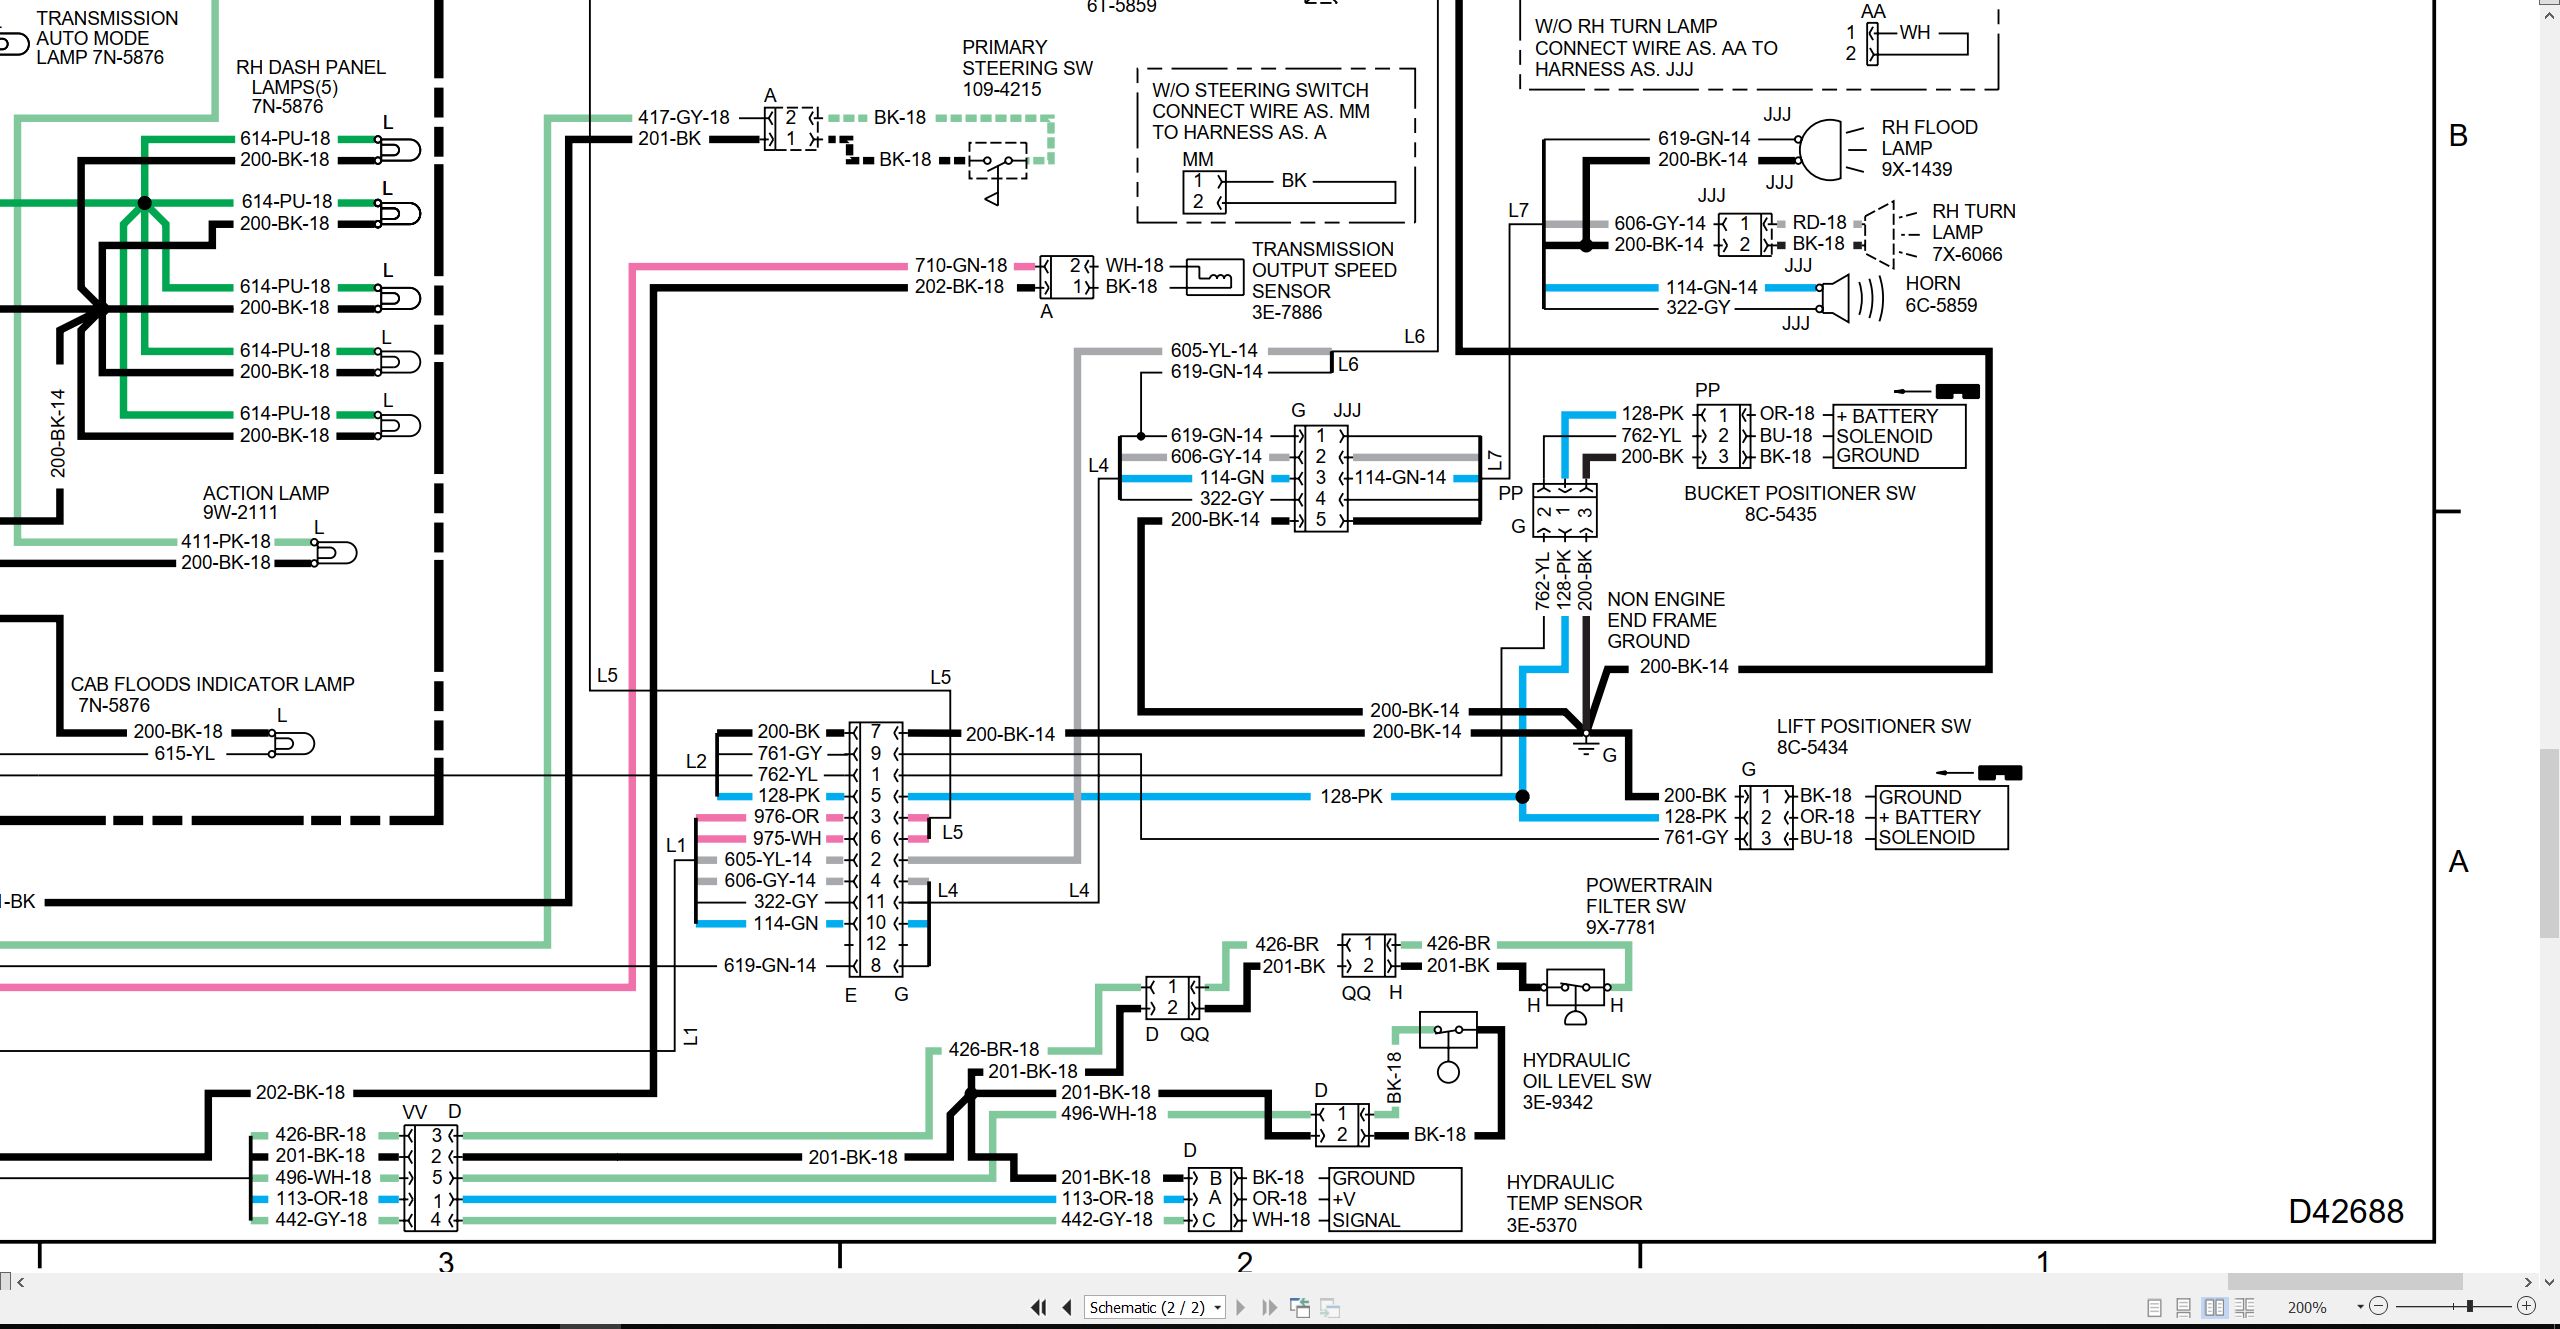
Task: Switch to continuous scrolling page view
Action: coord(2184,1307)
